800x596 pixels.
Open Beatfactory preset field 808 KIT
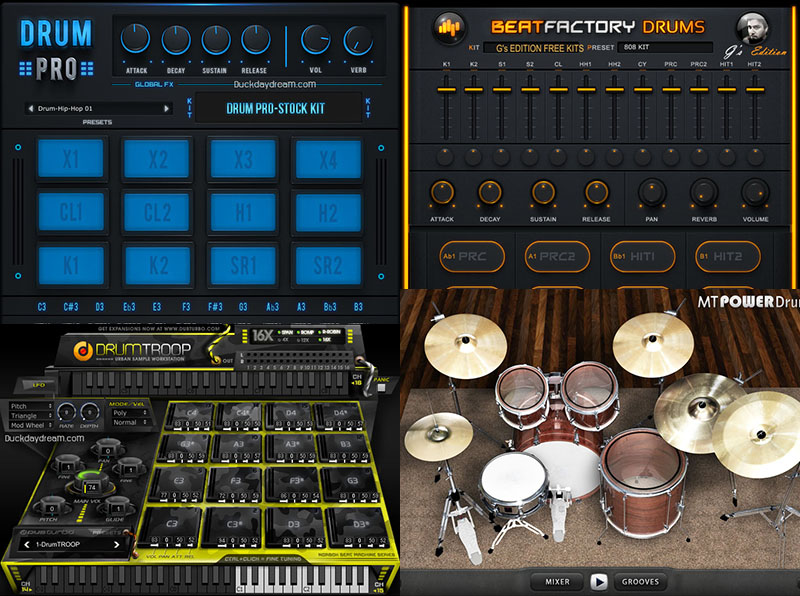click(x=665, y=47)
